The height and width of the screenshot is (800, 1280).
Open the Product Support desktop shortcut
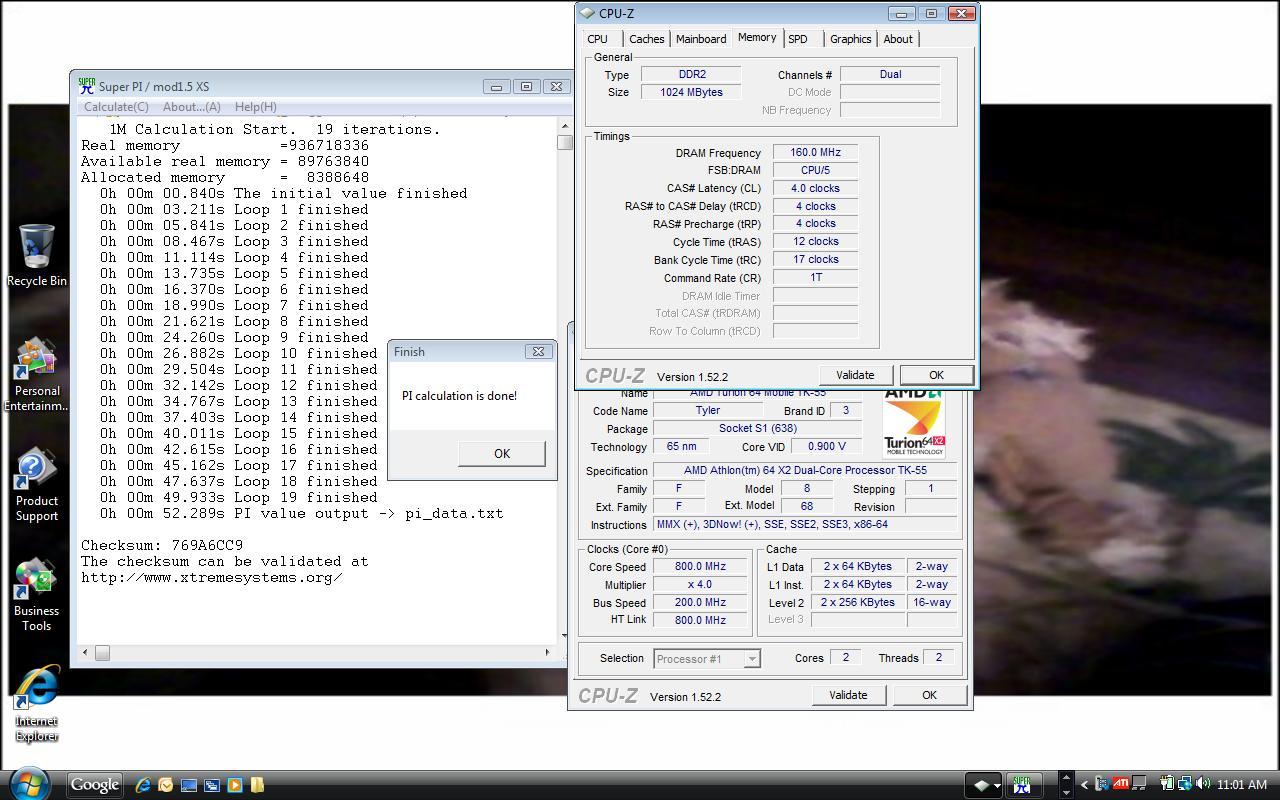pyautogui.click(x=37, y=486)
